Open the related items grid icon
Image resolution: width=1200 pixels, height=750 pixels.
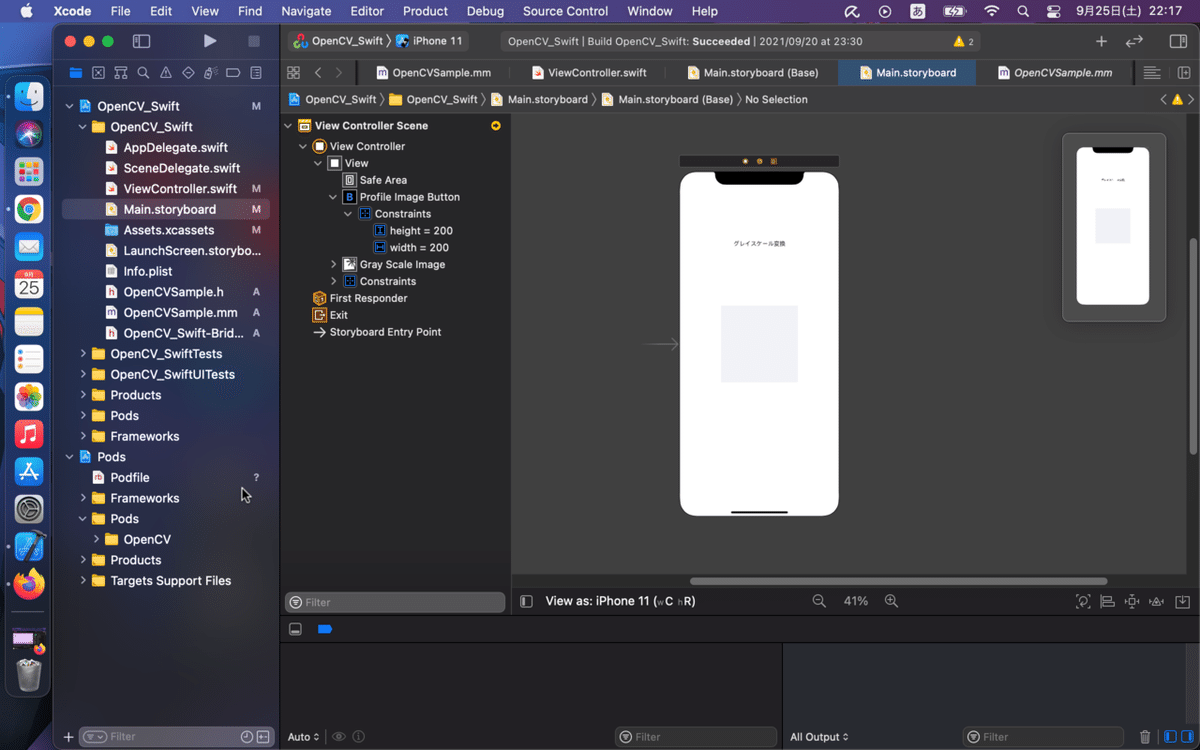pos(293,73)
